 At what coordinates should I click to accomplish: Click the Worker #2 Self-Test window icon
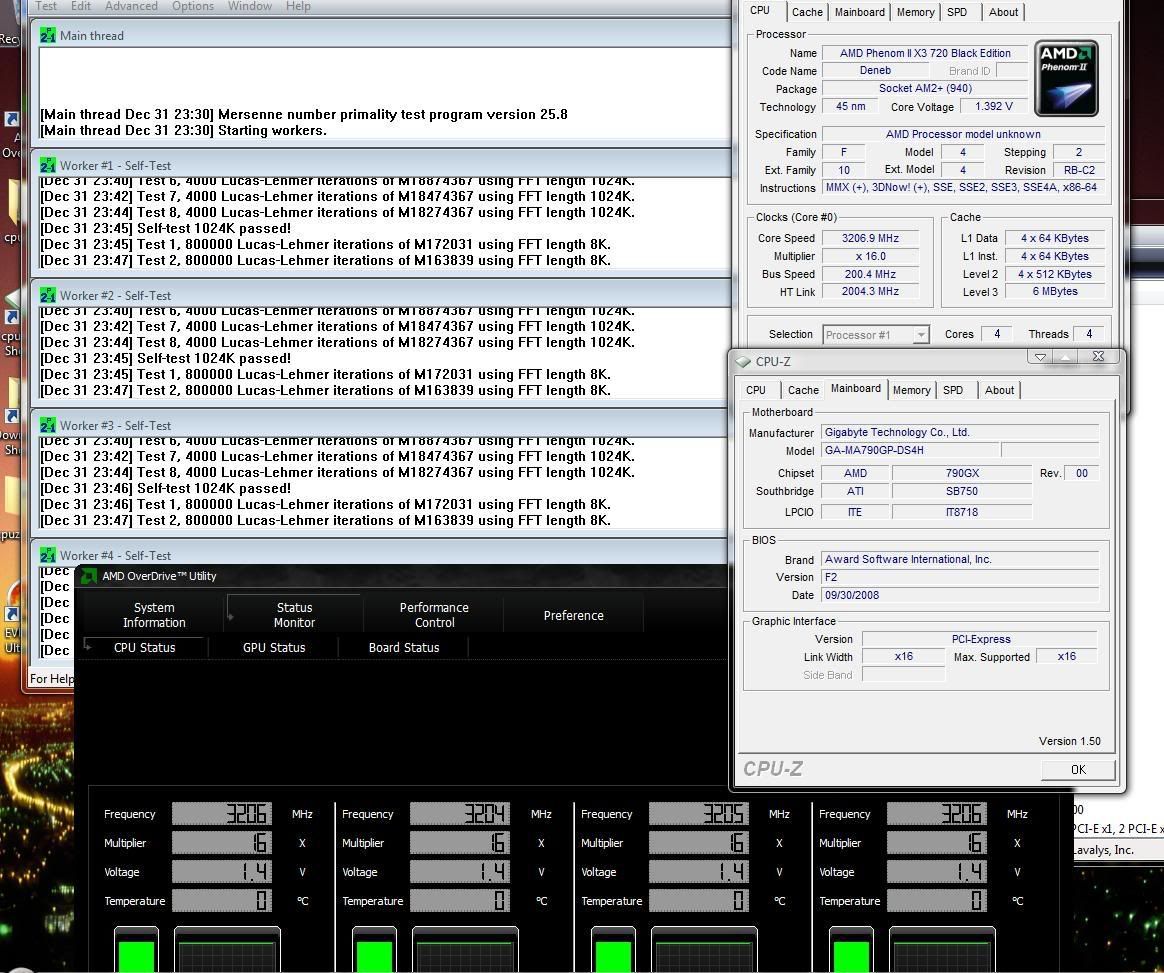(x=48, y=296)
